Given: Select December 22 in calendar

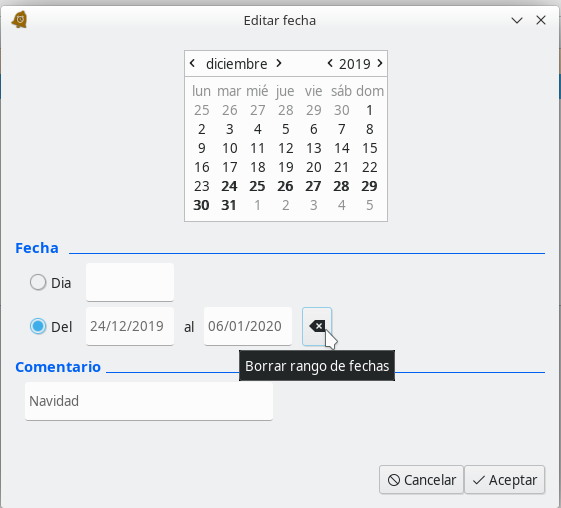Looking at the screenshot, I should click(369, 167).
